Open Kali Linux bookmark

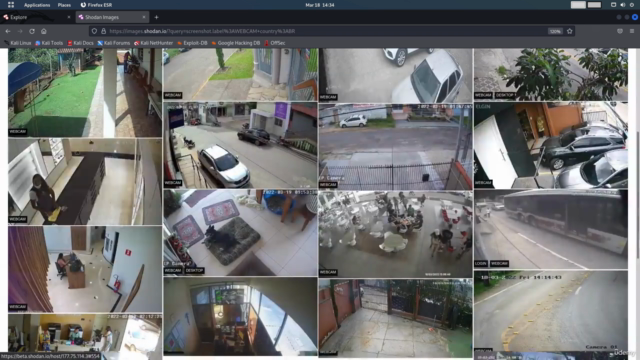18,43
